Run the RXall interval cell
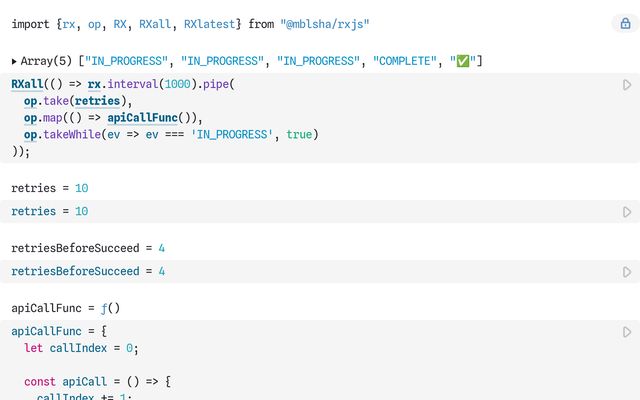The width and height of the screenshot is (640, 400). coord(627,86)
